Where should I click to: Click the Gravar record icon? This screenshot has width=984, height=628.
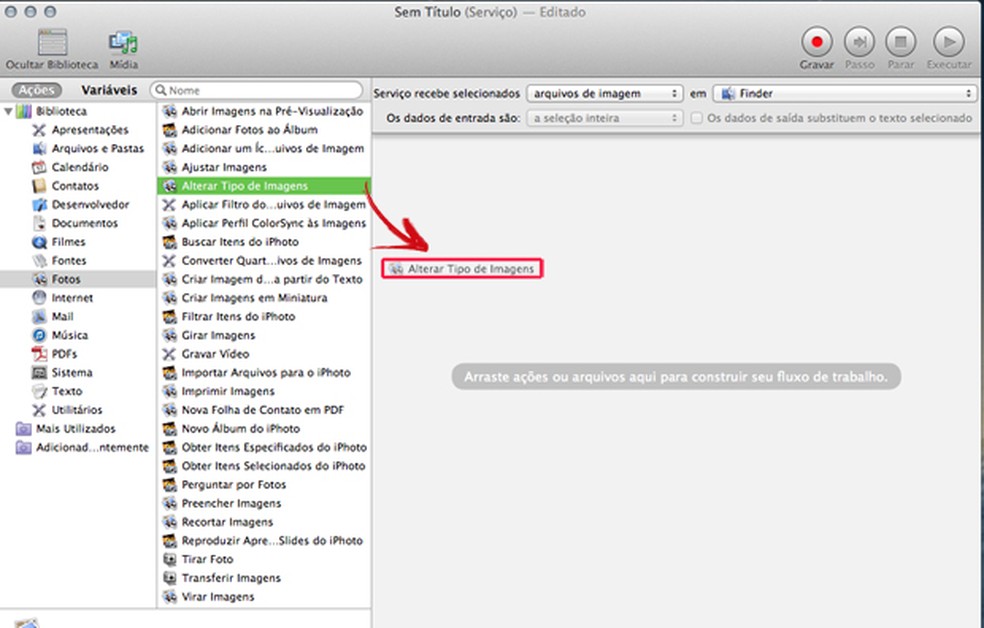click(817, 41)
